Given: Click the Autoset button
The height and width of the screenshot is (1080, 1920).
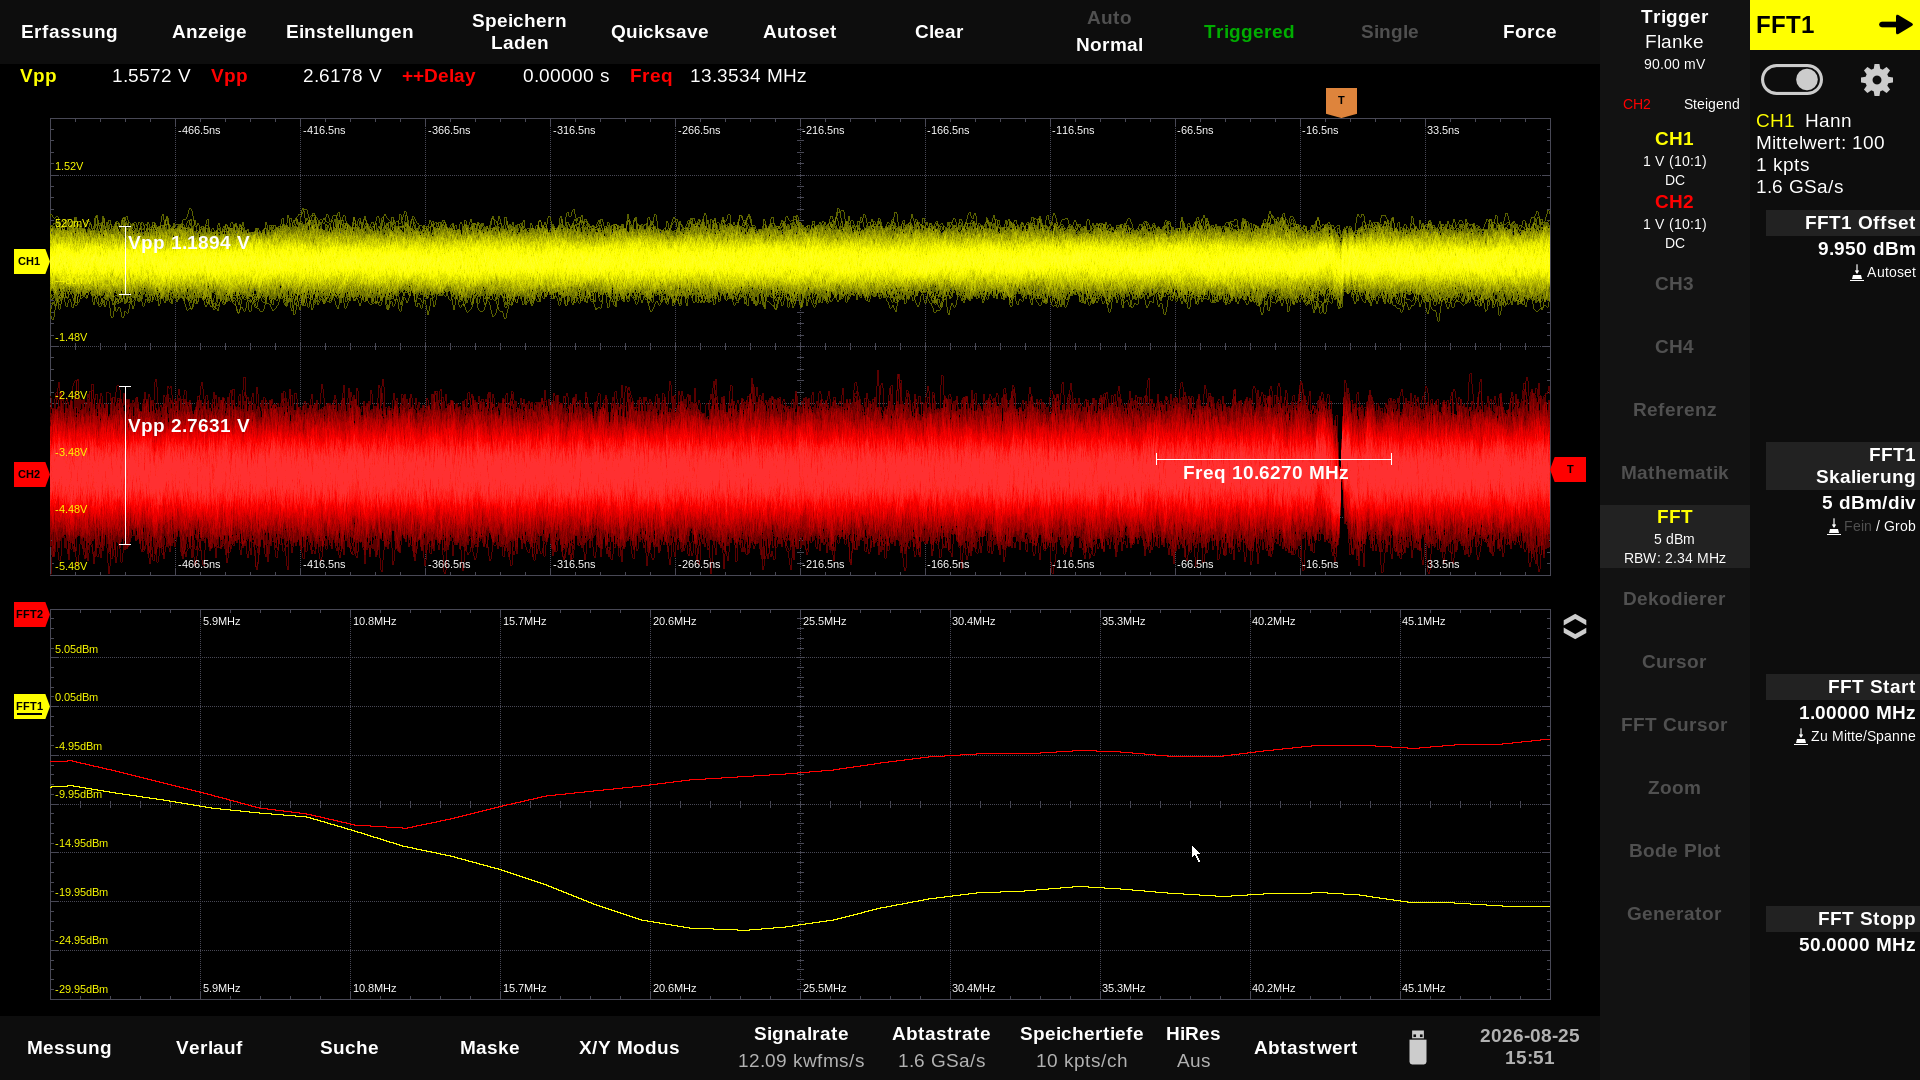Looking at the screenshot, I should (799, 32).
